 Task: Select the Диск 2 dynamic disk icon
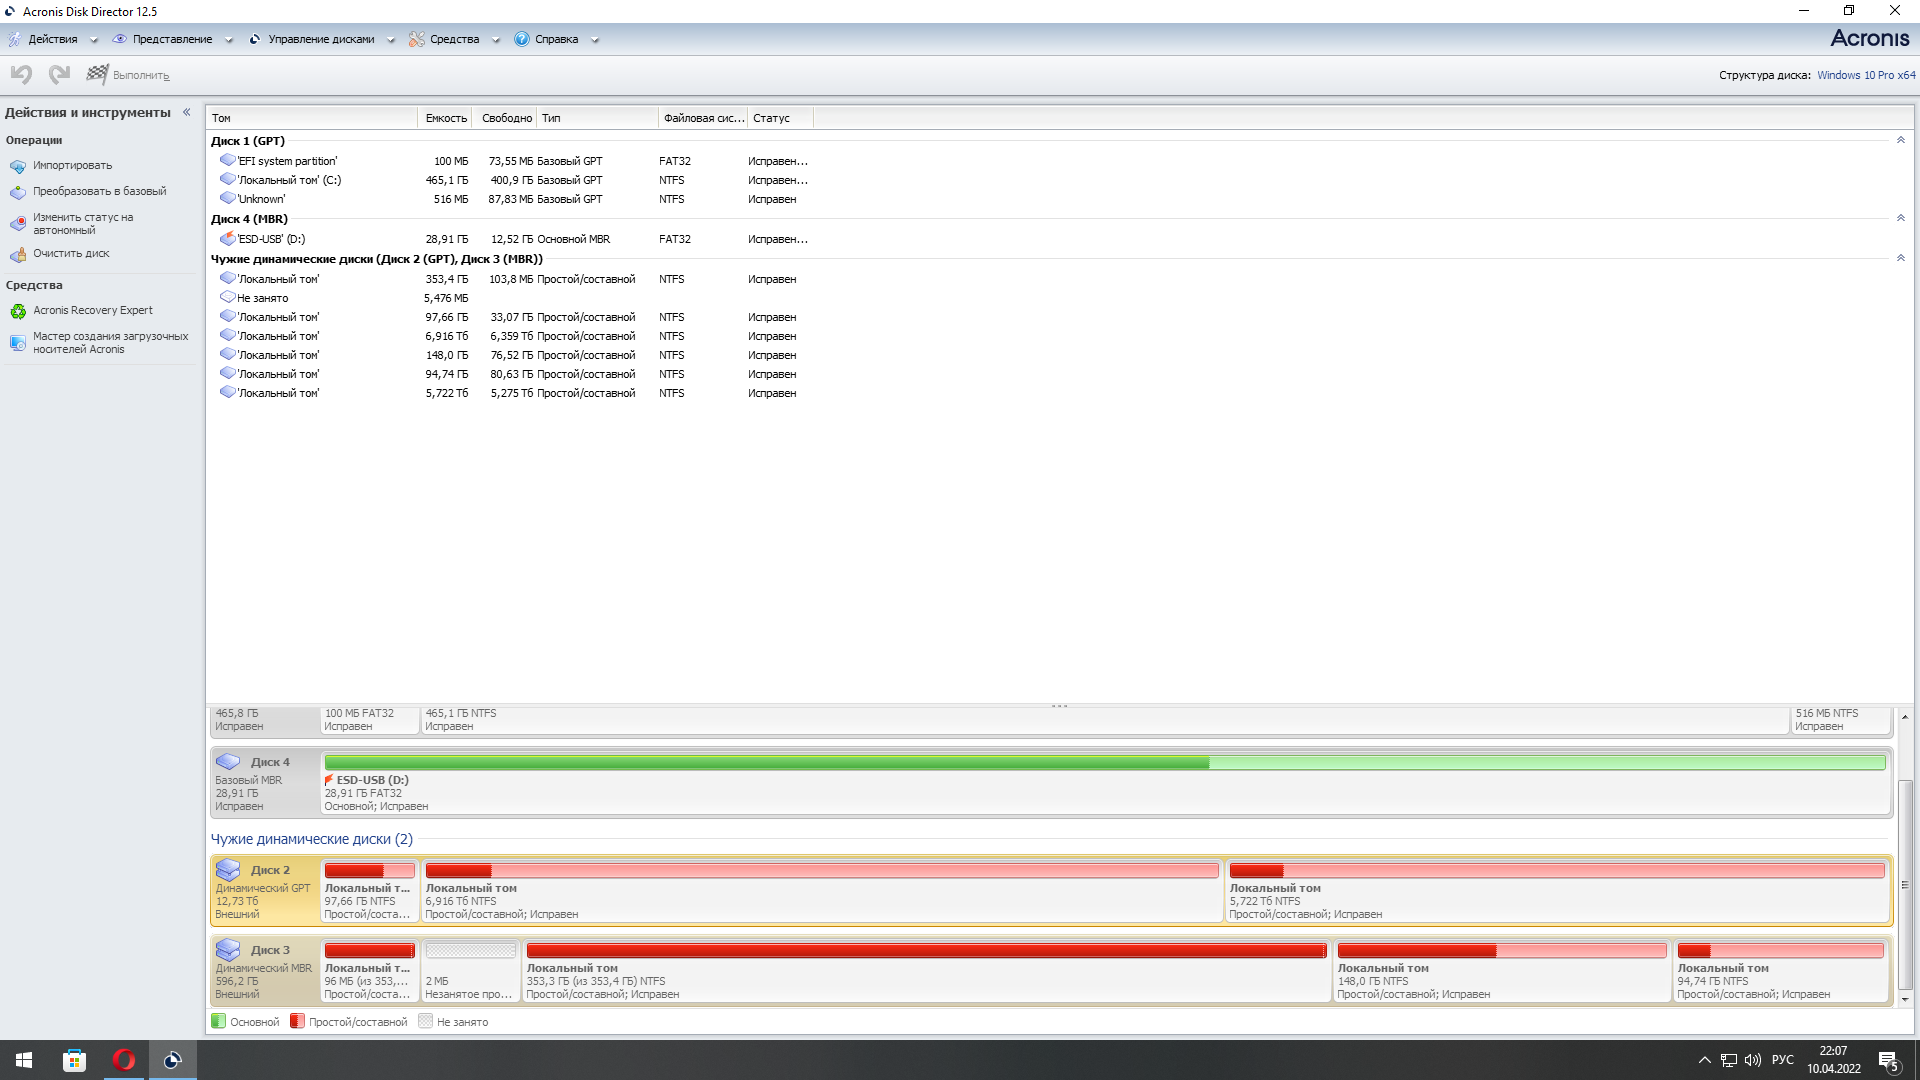click(x=228, y=870)
